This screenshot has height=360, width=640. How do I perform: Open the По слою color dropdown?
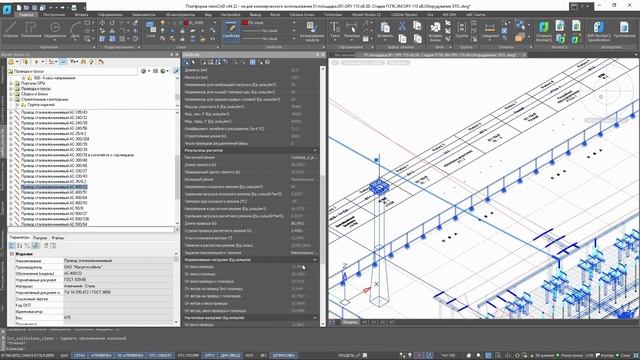(x=293, y=23)
